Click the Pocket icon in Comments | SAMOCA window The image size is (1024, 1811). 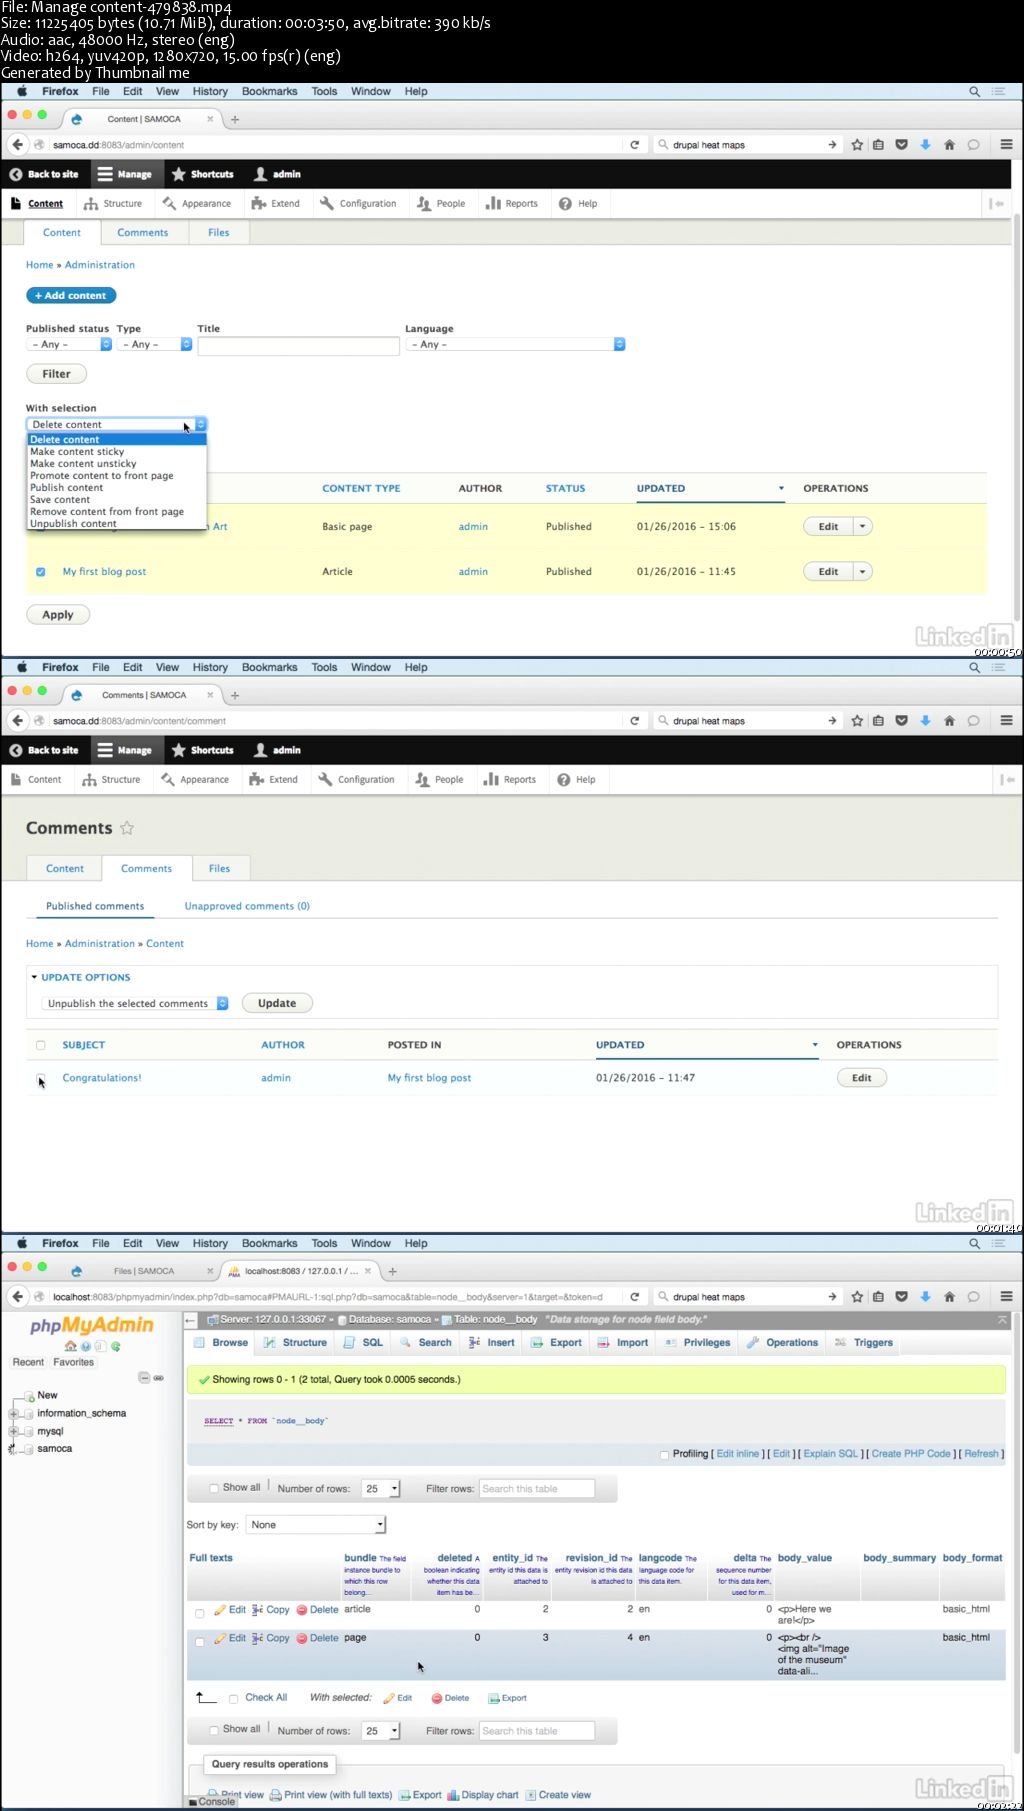(901, 721)
